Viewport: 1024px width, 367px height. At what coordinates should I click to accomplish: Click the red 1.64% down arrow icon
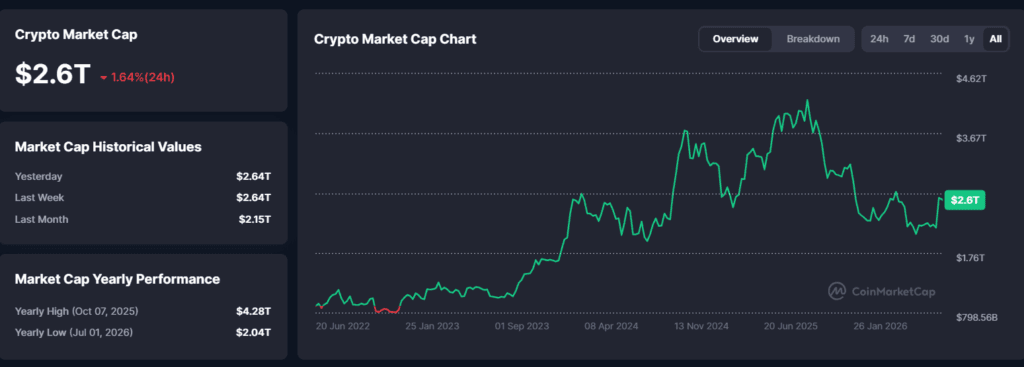coord(103,78)
